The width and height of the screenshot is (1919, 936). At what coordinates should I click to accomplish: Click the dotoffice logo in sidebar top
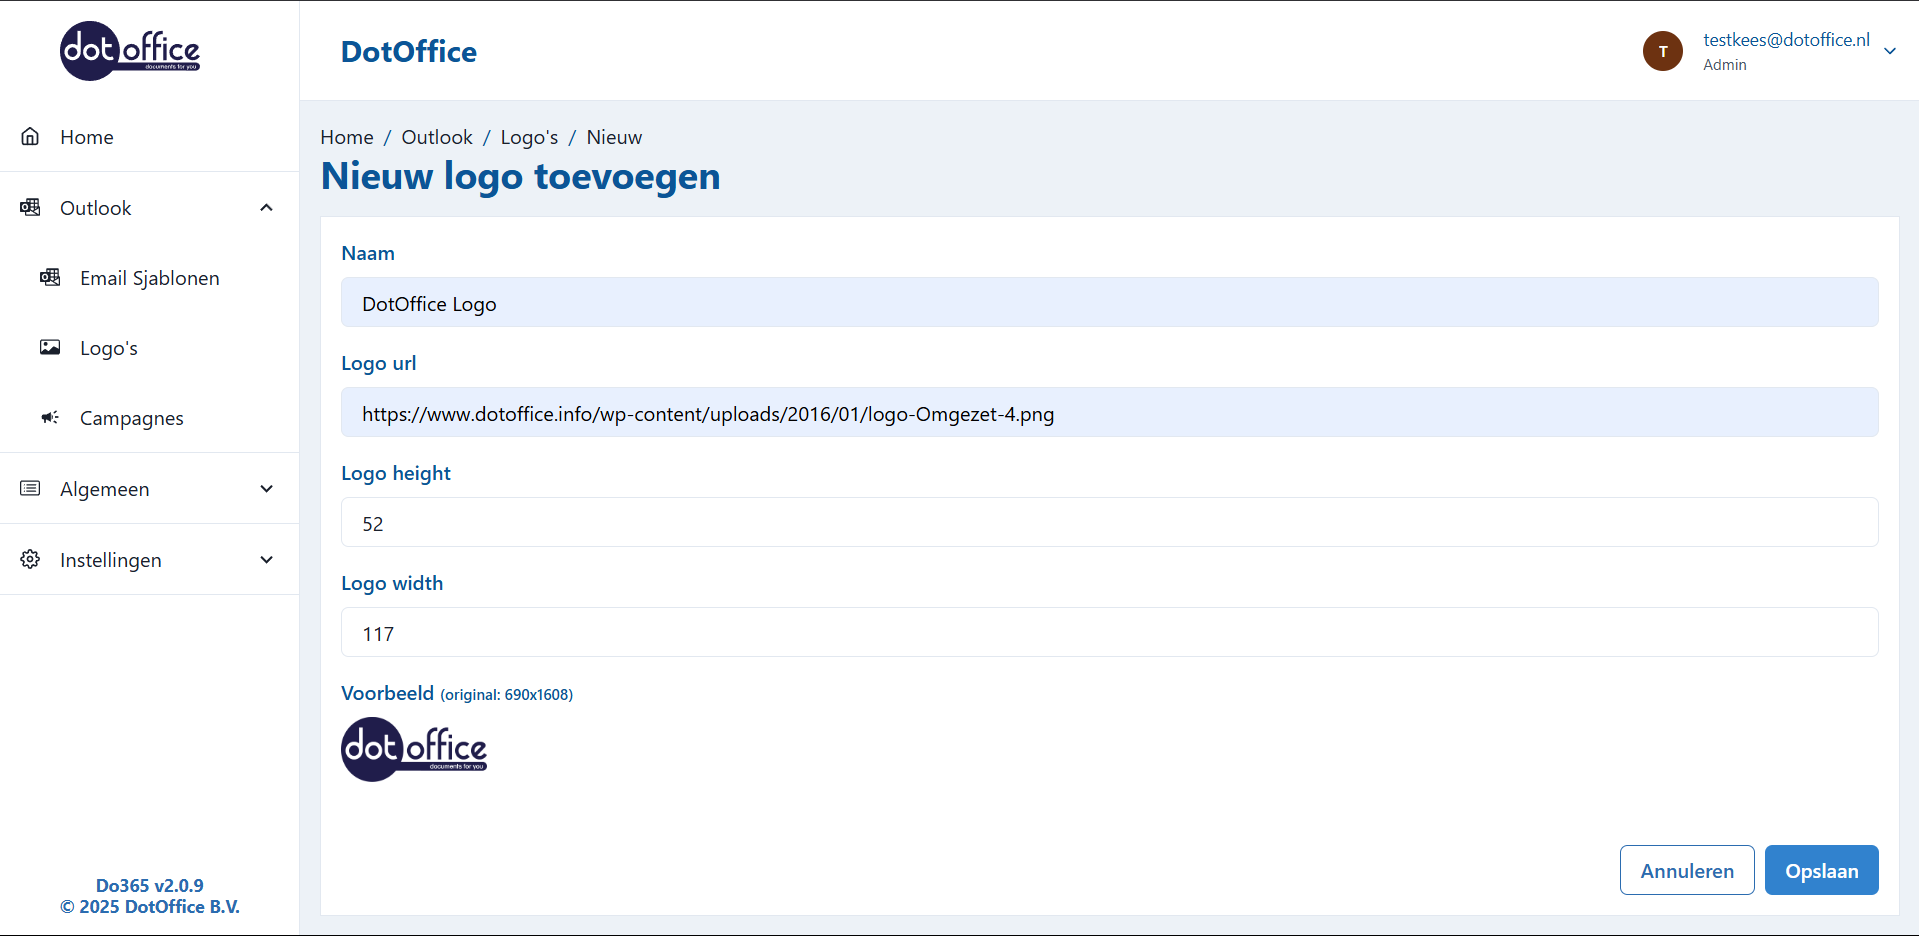[x=130, y=51]
